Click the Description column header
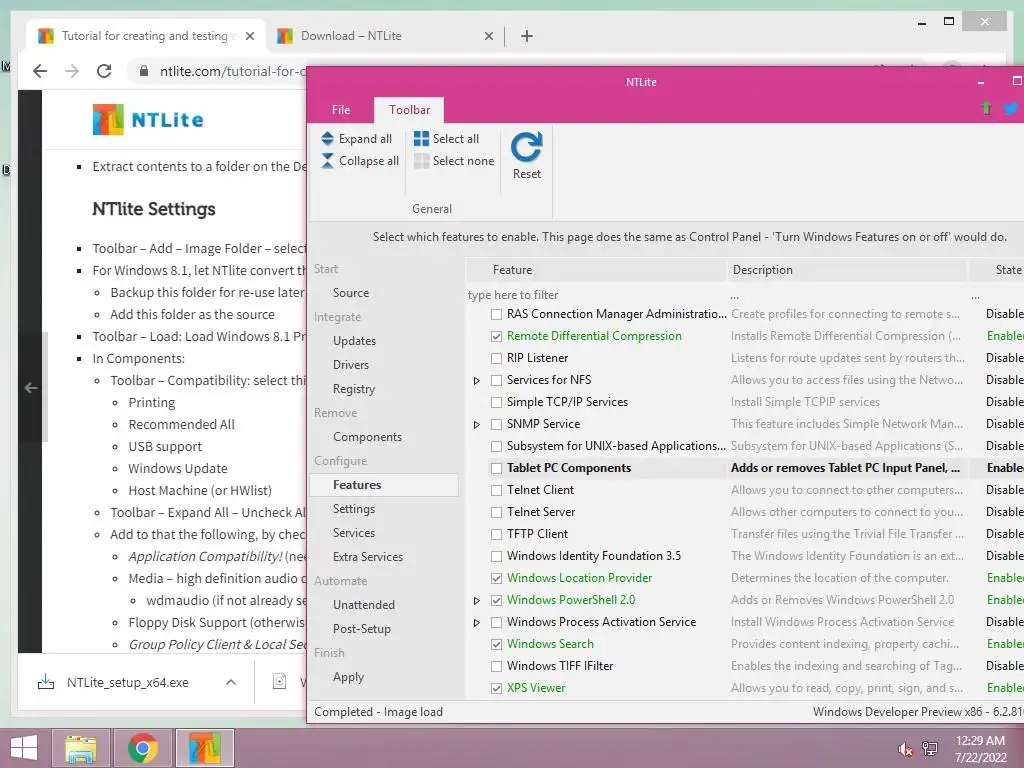This screenshot has width=1024, height=768. coord(846,270)
